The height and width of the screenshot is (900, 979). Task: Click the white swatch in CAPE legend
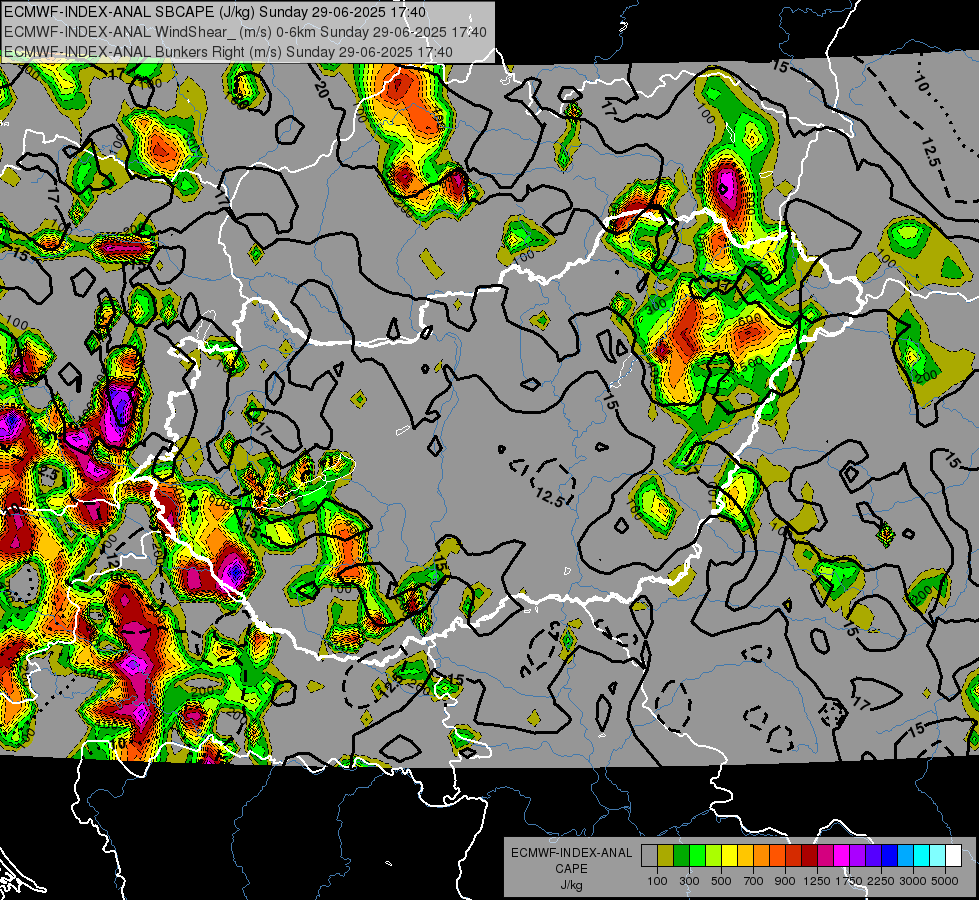pyautogui.click(x=954, y=856)
